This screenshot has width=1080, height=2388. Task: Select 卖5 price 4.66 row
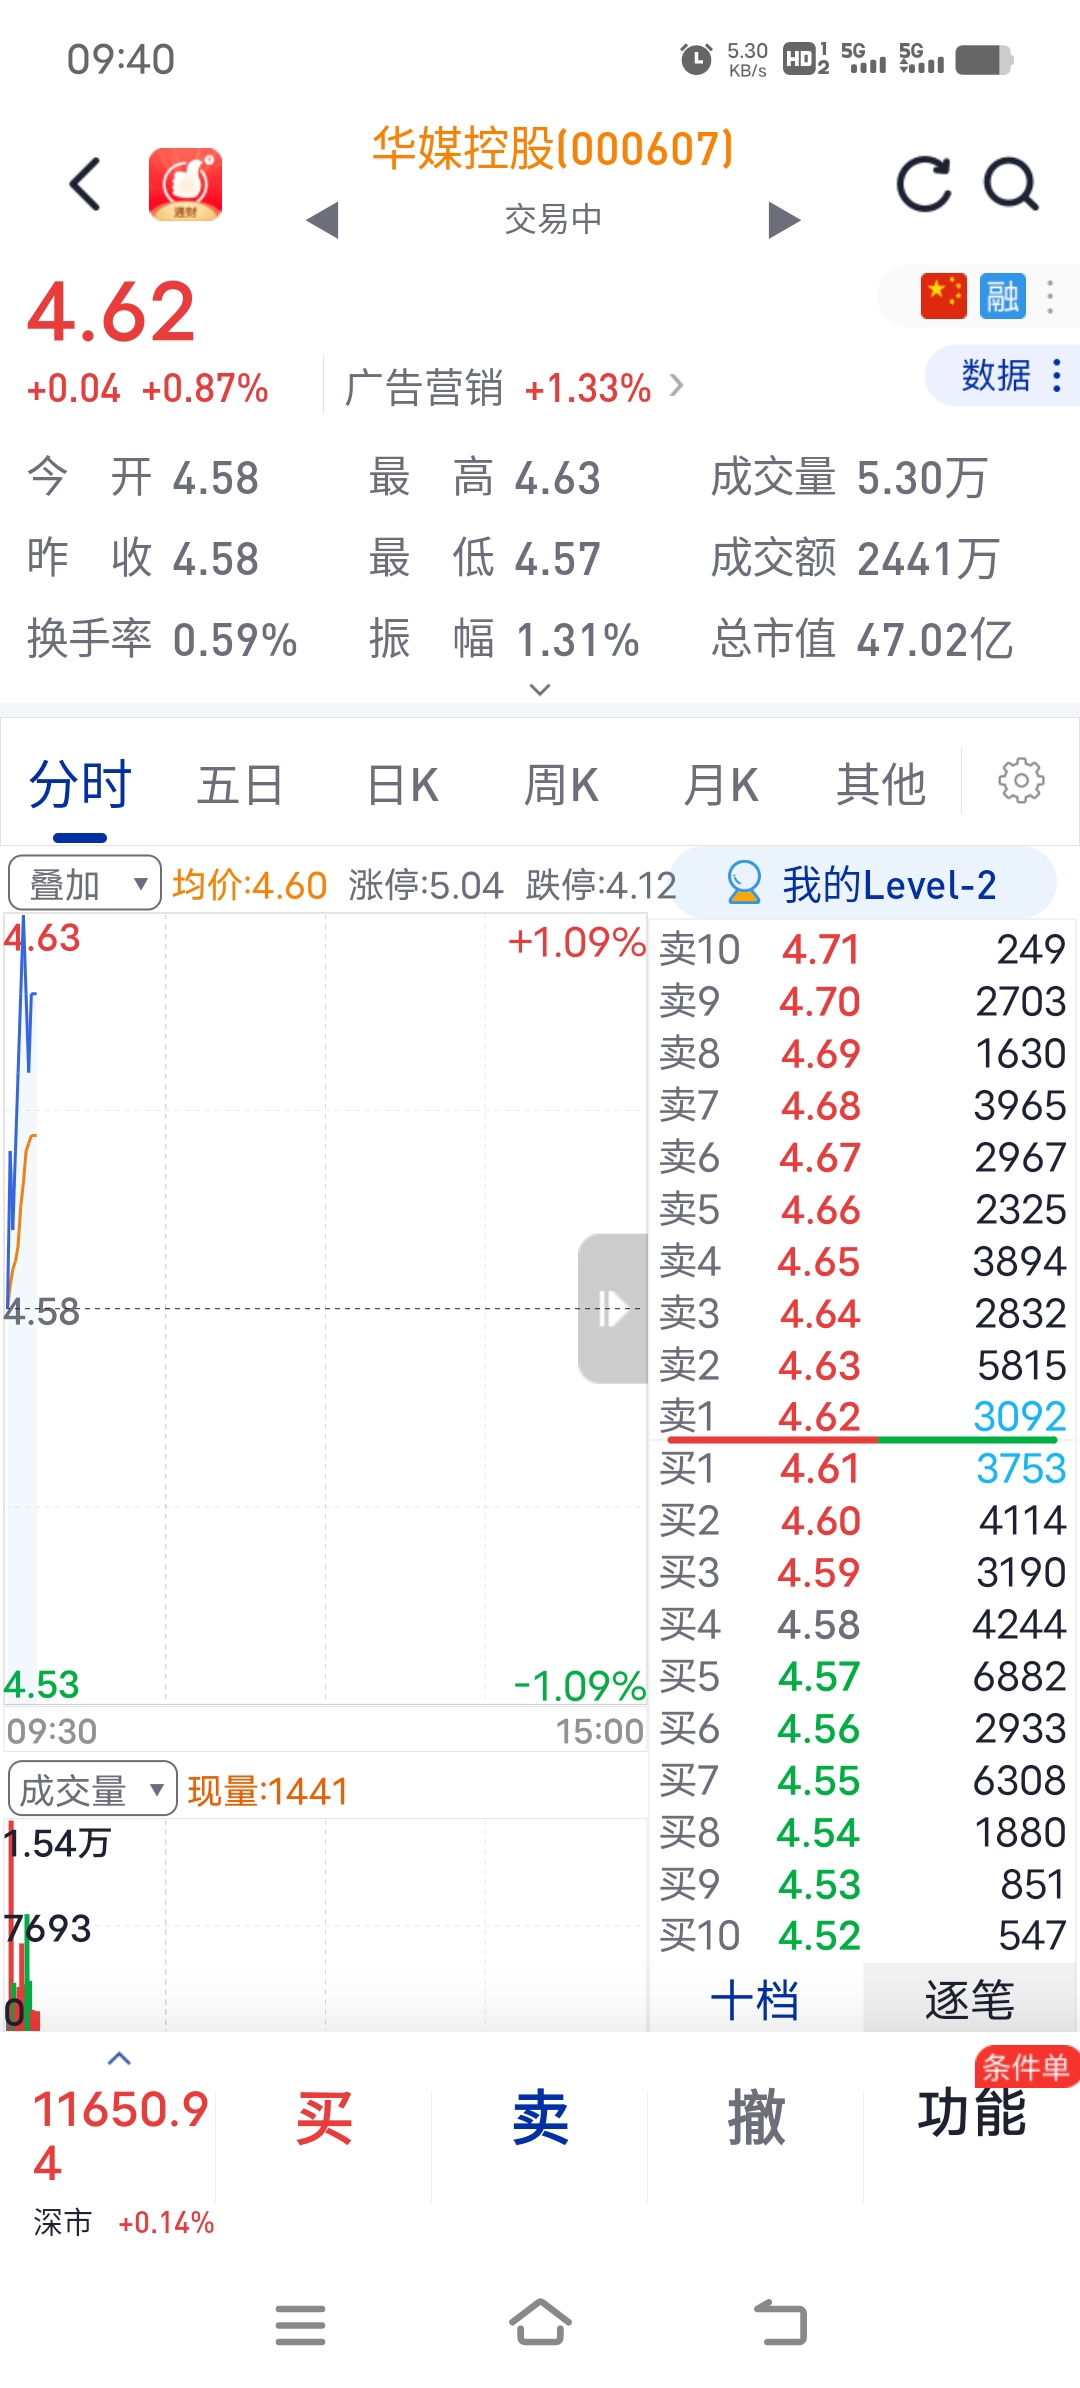[x=863, y=1209]
